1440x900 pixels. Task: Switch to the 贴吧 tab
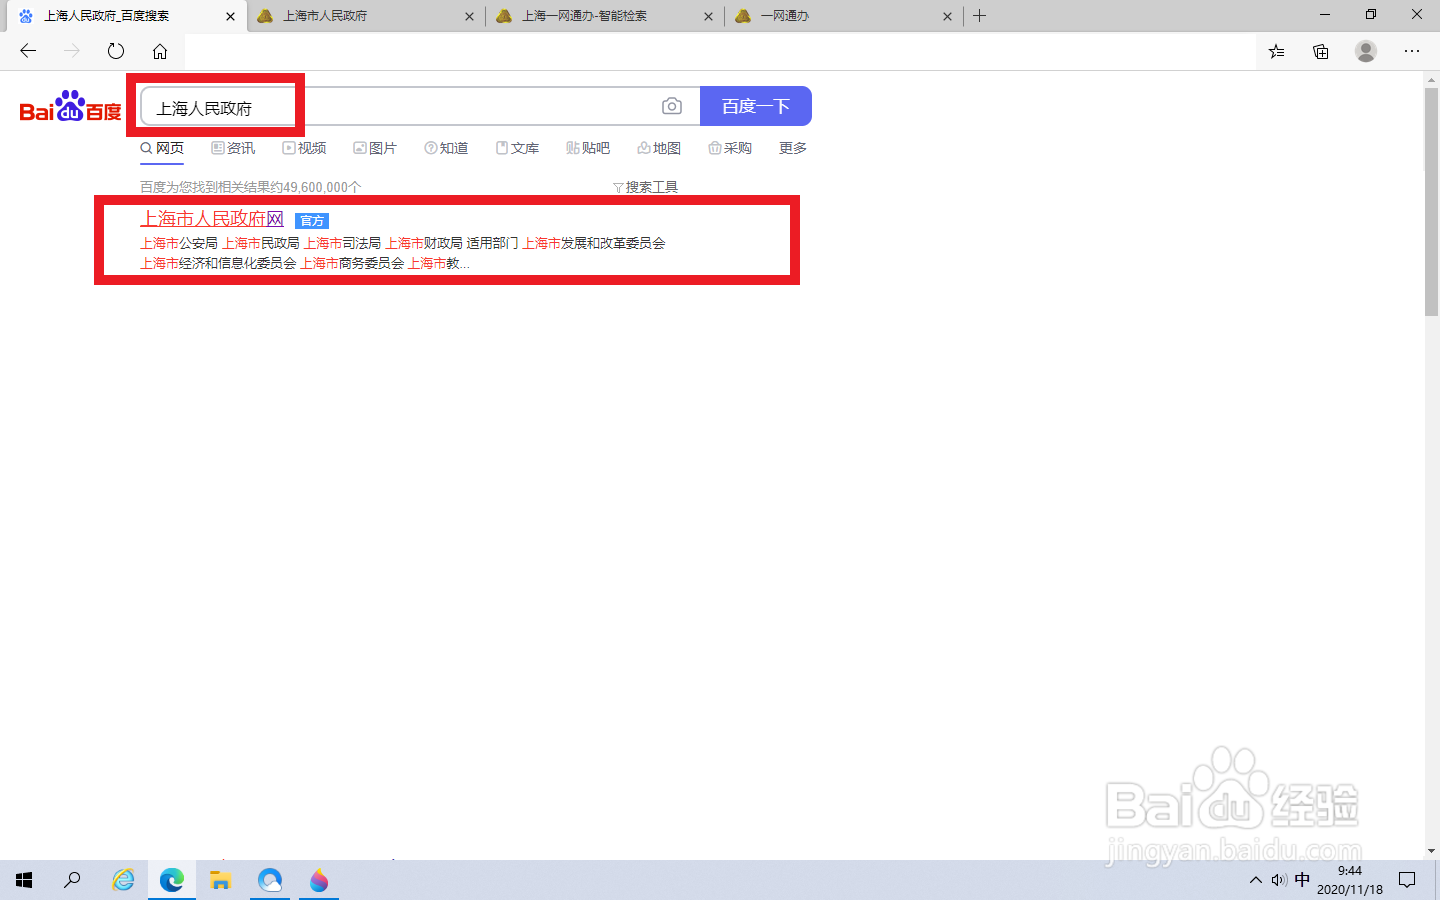[588, 148]
